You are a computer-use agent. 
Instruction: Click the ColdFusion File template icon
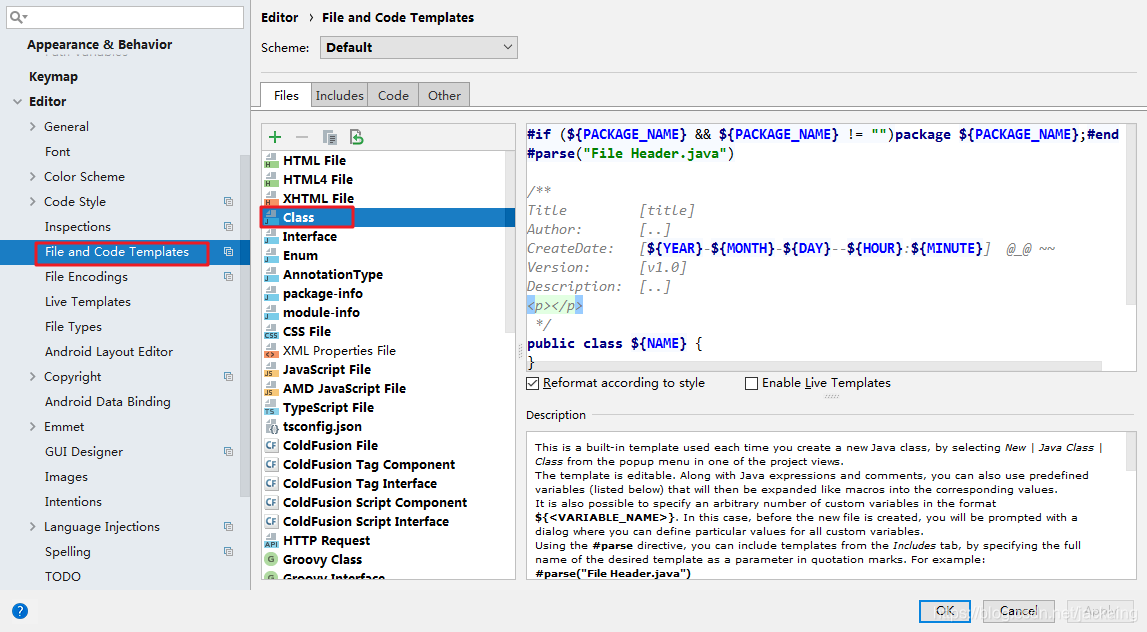tap(271, 445)
